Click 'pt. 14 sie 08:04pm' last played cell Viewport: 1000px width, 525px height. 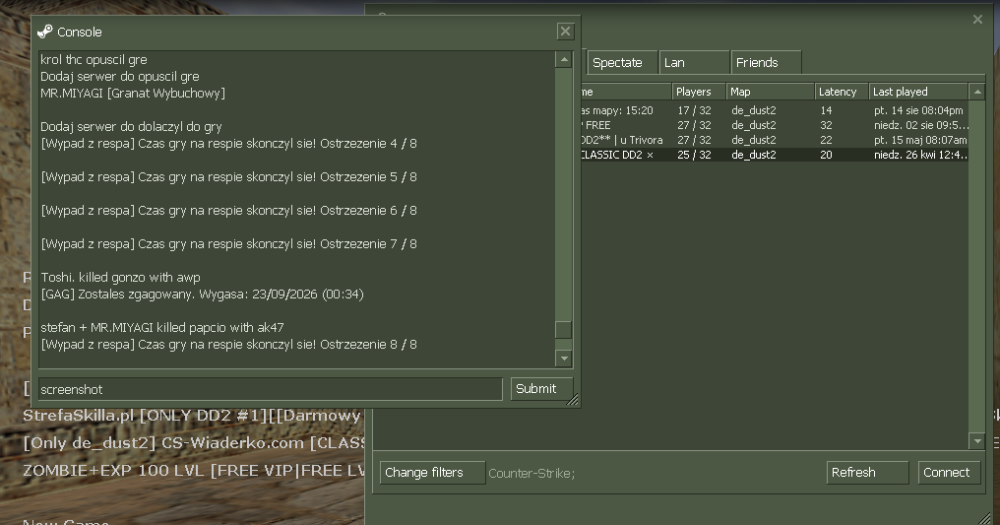point(918,110)
